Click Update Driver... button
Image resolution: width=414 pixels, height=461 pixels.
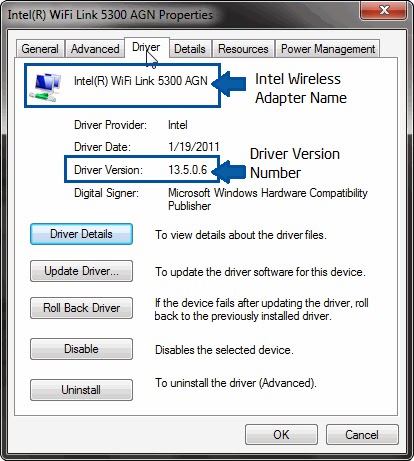81,271
